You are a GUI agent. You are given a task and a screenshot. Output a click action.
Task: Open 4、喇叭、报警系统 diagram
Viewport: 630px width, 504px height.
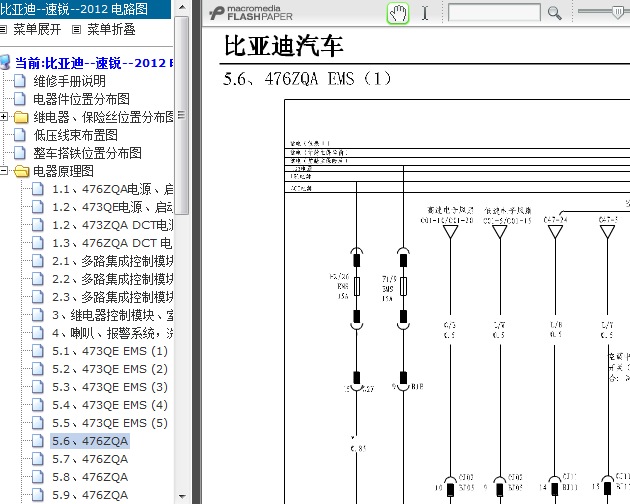click(112, 333)
